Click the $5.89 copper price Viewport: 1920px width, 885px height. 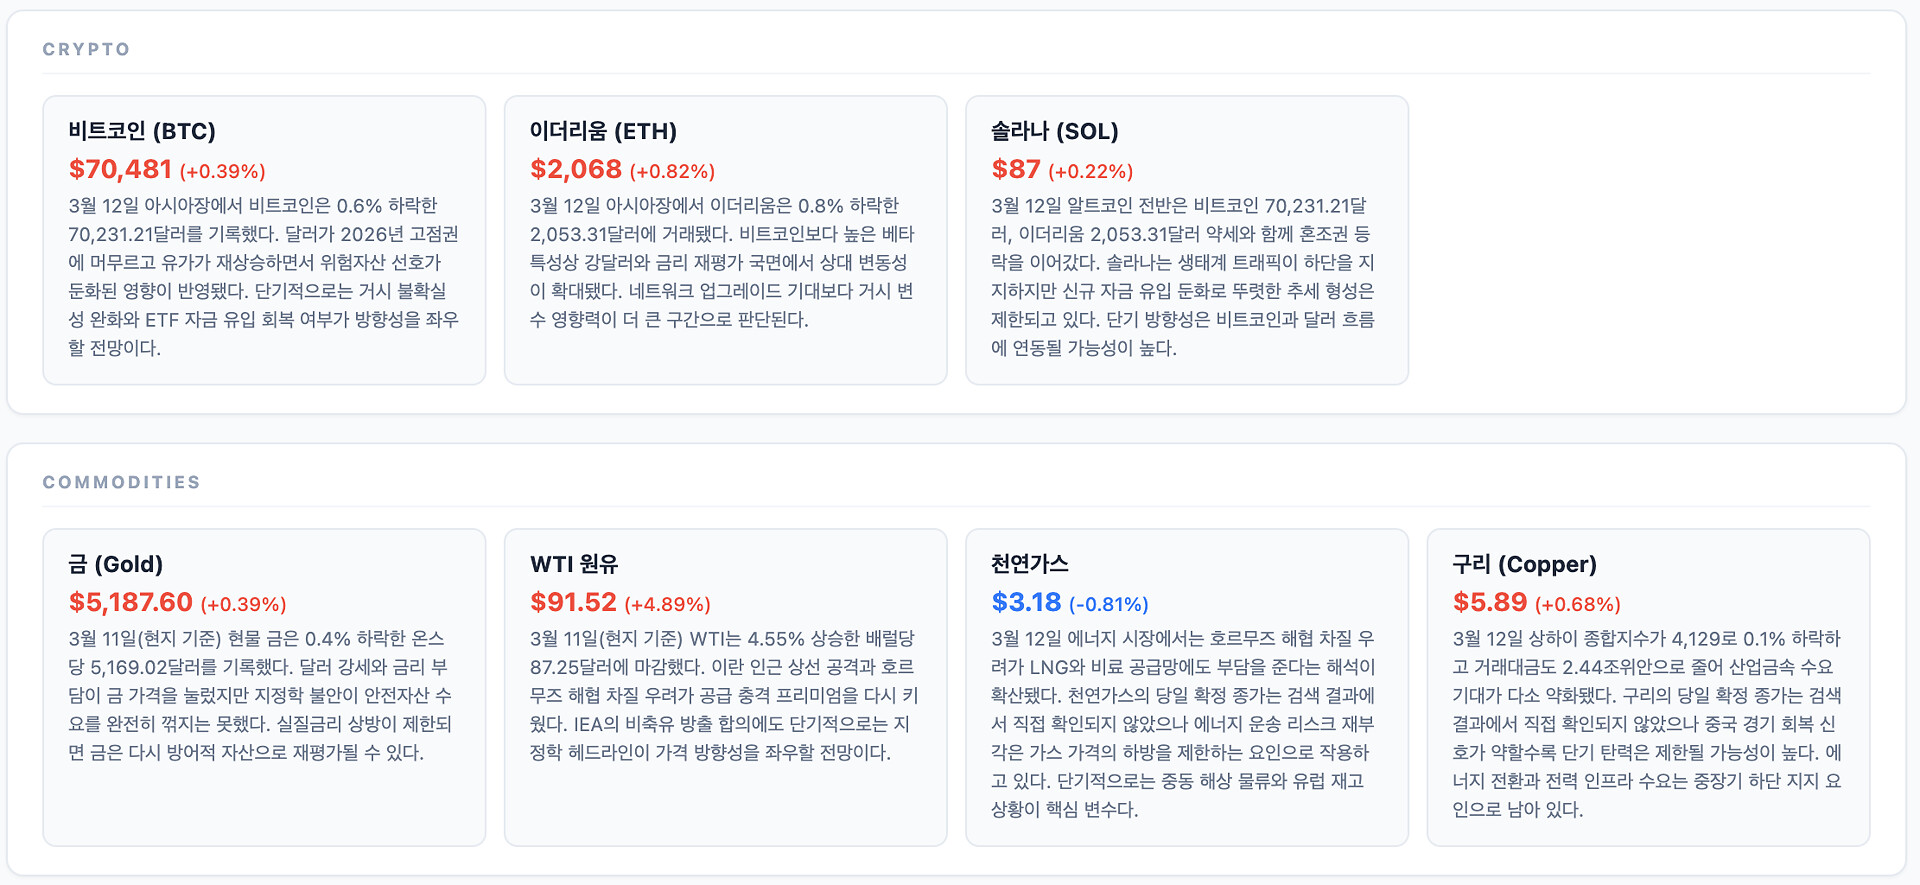(1489, 603)
